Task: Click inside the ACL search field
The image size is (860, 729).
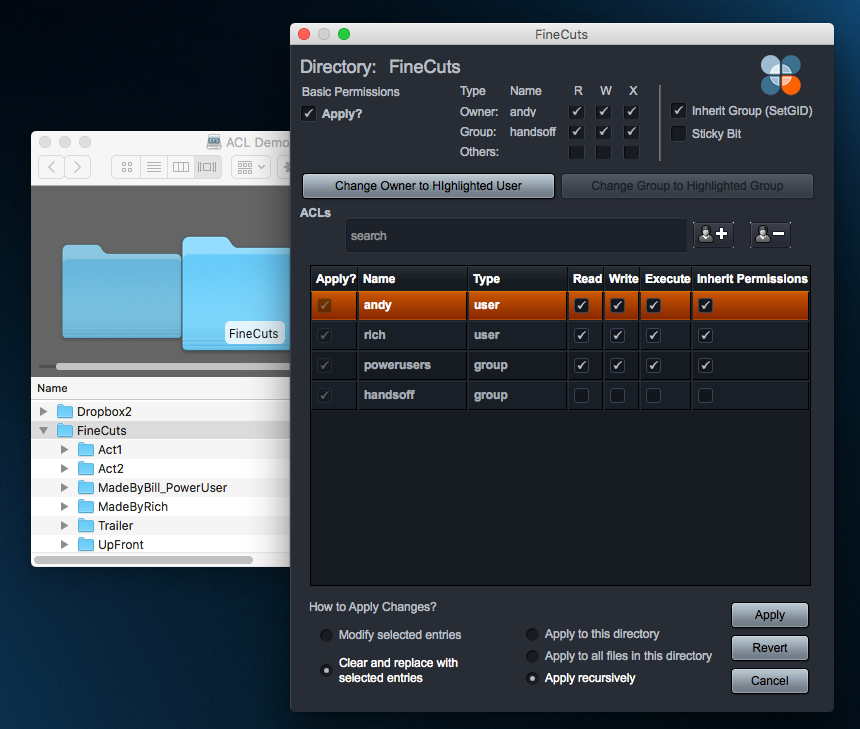Action: point(515,235)
